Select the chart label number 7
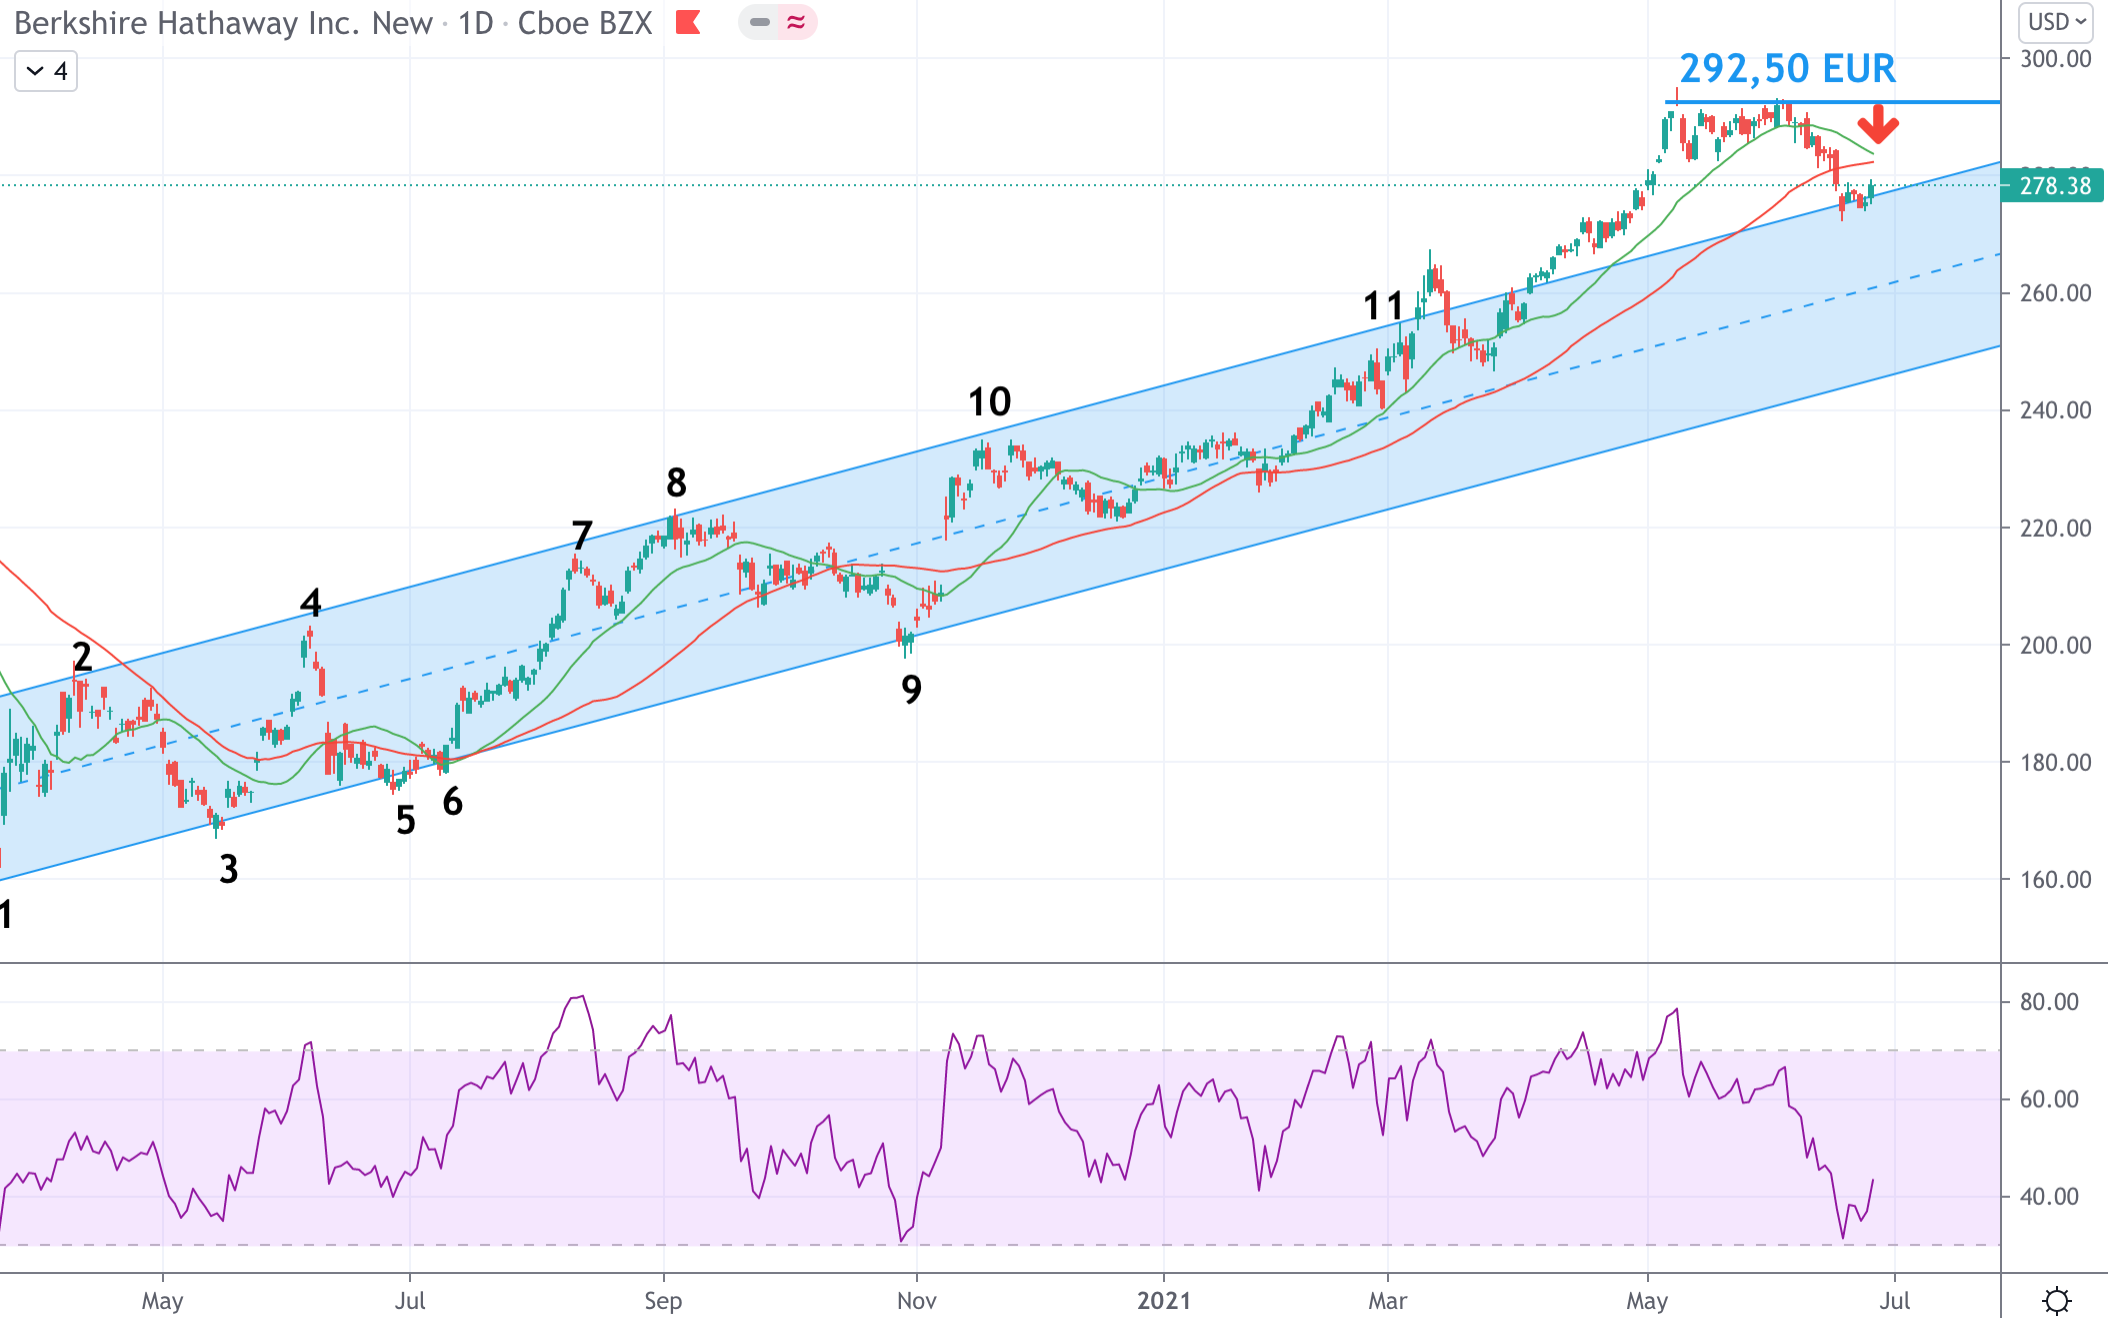Image resolution: width=2108 pixels, height=1318 pixels. click(x=582, y=535)
